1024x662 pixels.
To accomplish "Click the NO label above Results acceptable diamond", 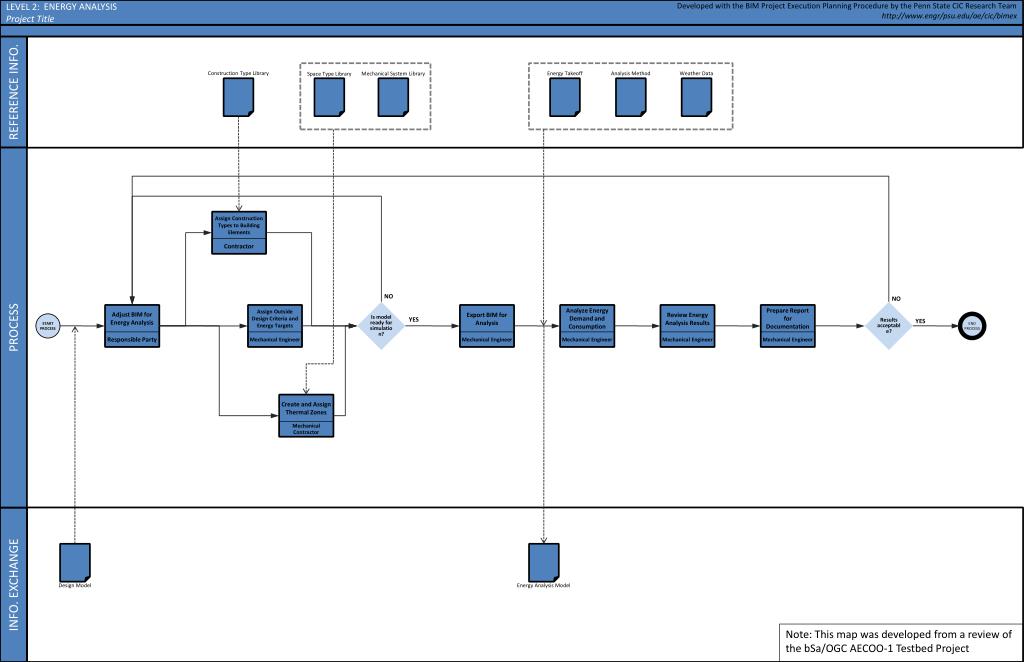I will coord(896,298).
